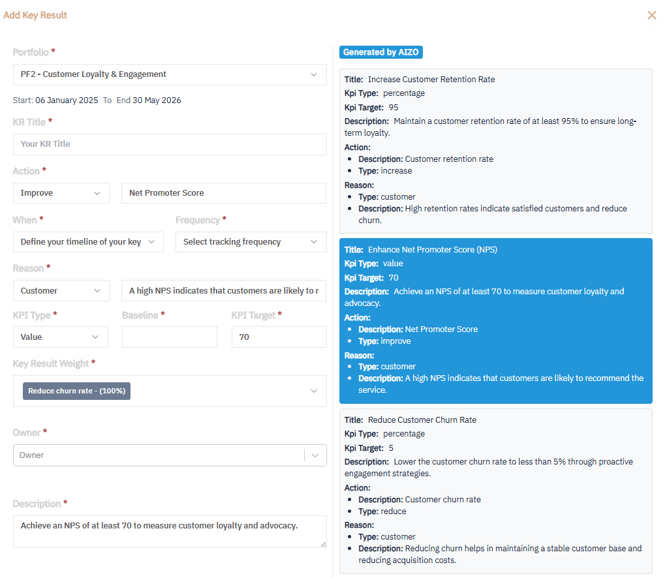Expand the When timeline dropdown
The width and height of the screenshot is (667, 578).
tap(88, 242)
